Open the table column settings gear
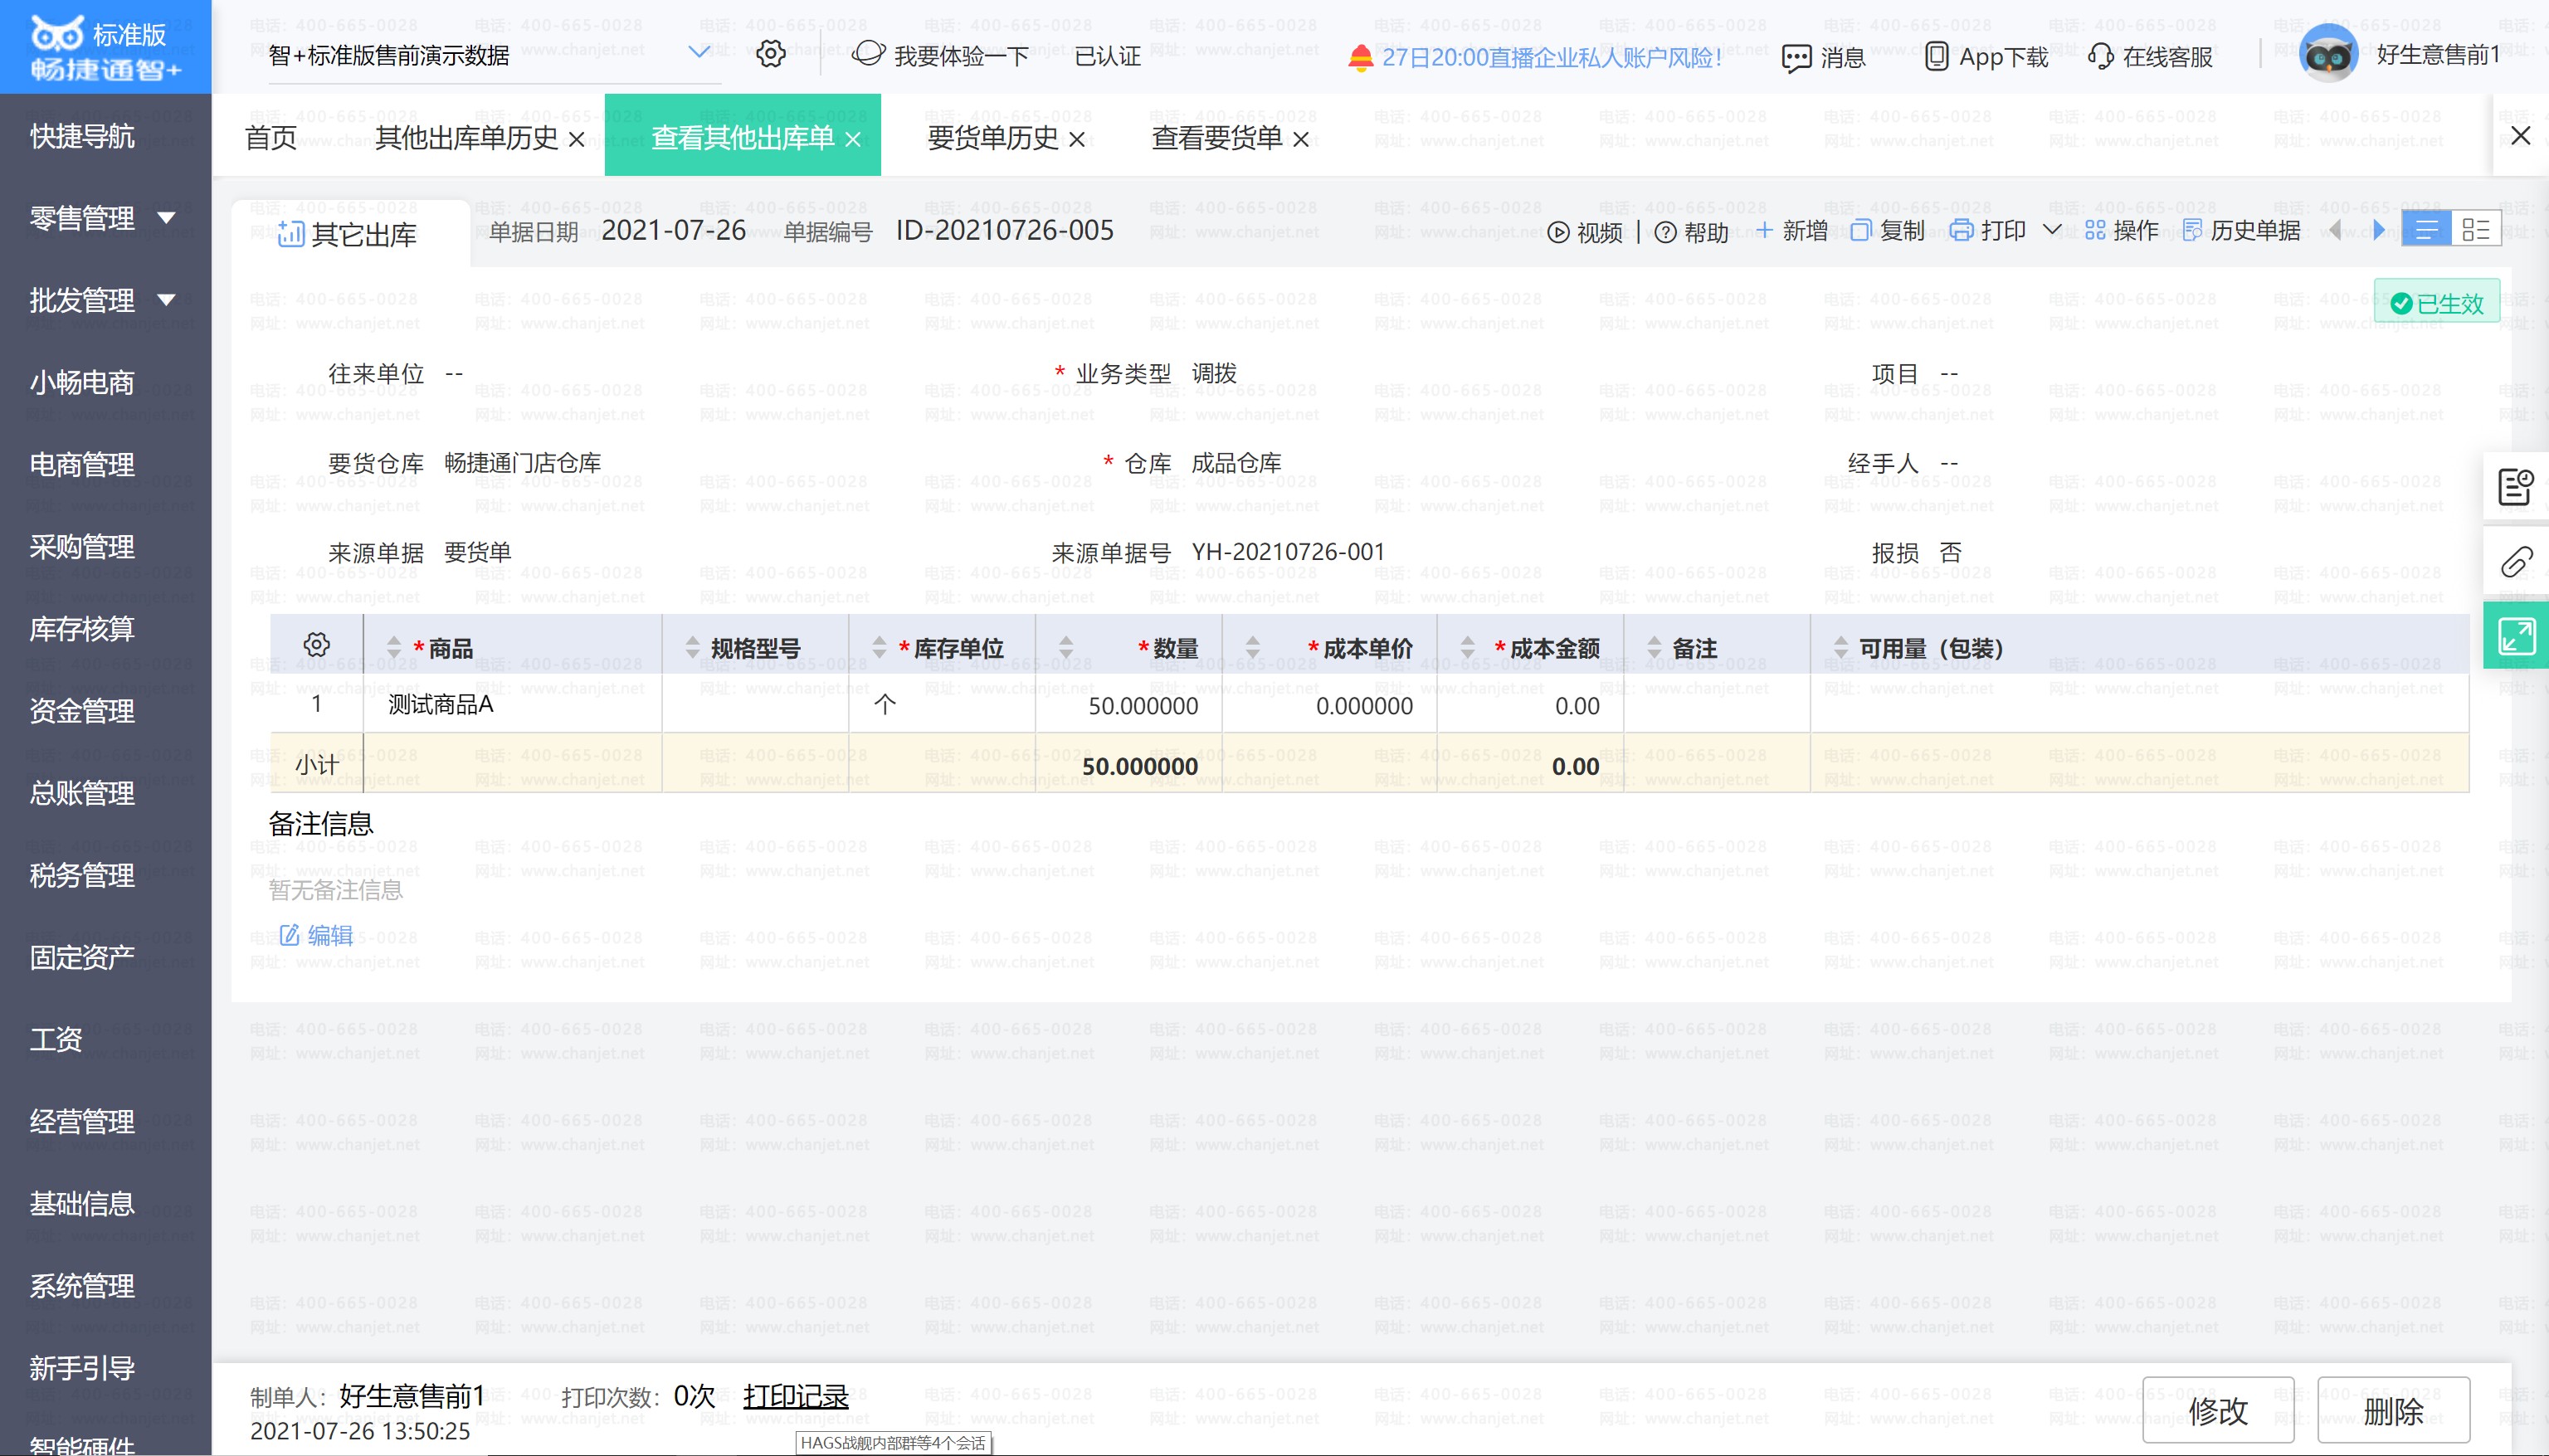The width and height of the screenshot is (2549, 1456). click(x=316, y=645)
